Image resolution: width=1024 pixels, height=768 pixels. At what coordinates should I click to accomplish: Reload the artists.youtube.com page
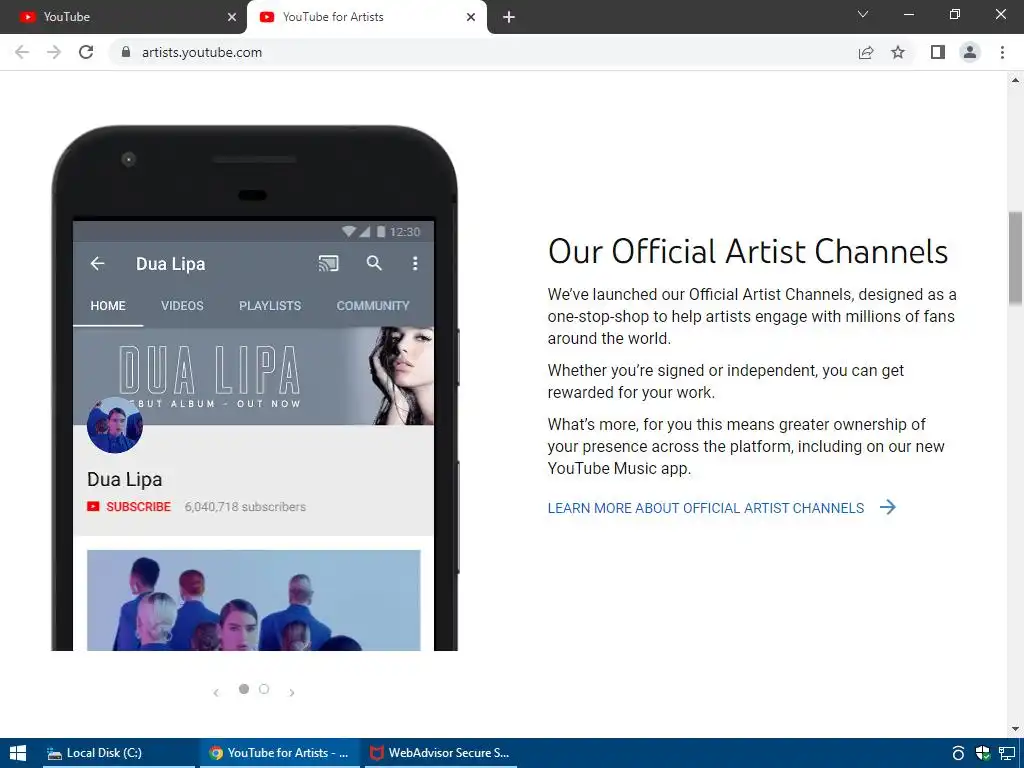(x=86, y=52)
